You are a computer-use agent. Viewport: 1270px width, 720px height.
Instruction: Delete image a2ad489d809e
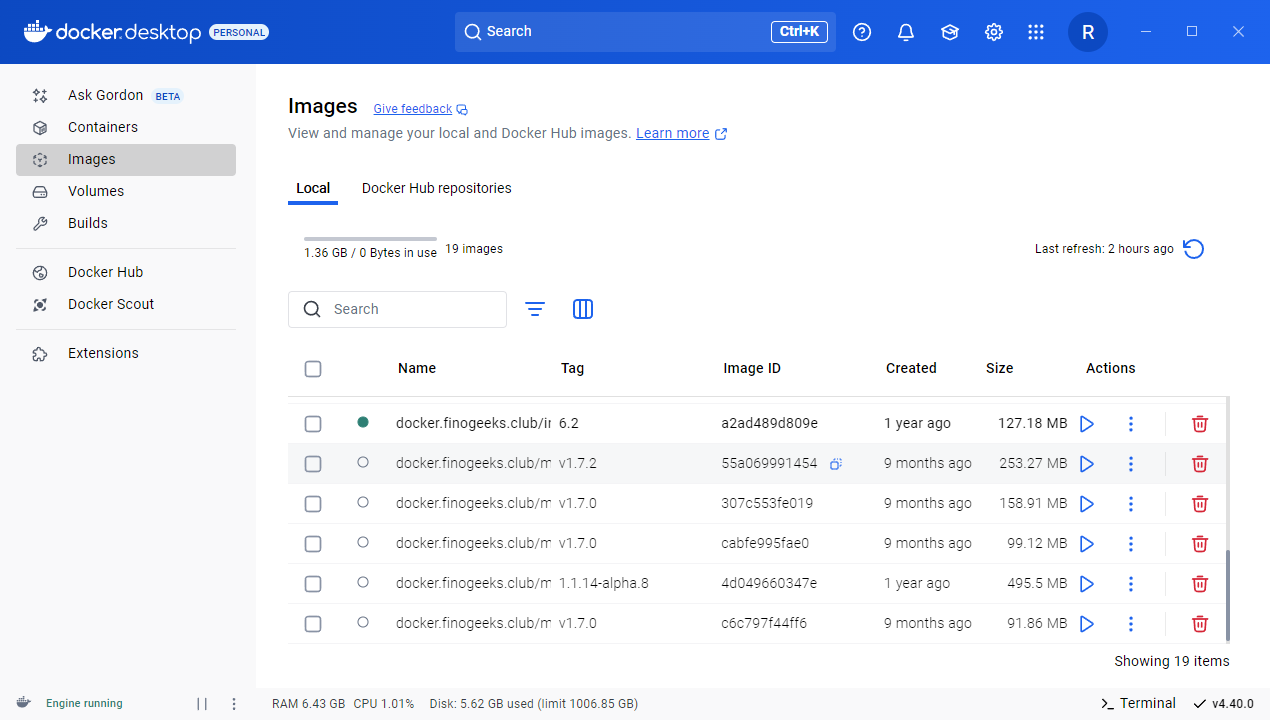coord(1200,424)
